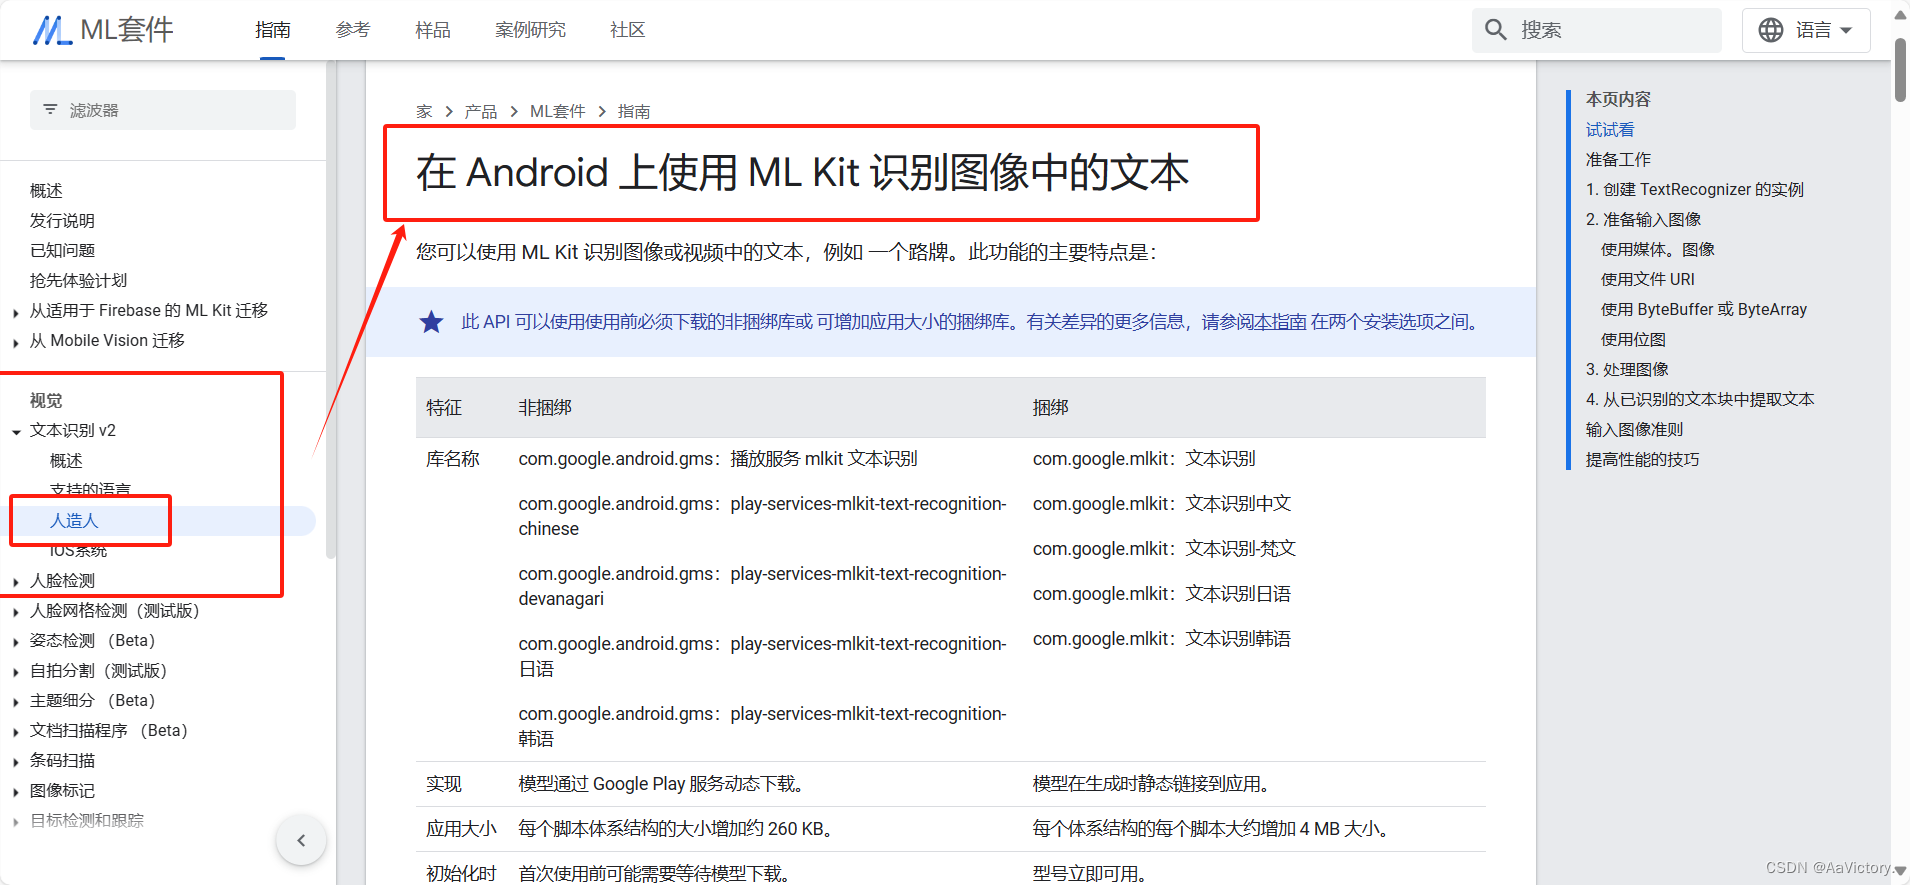This screenshot has width=1910, height=885.
Task: Expand 从适用于 Firebase 的 ML Kit 迁移
Action: pyautogui.click(x=16, y=313)
